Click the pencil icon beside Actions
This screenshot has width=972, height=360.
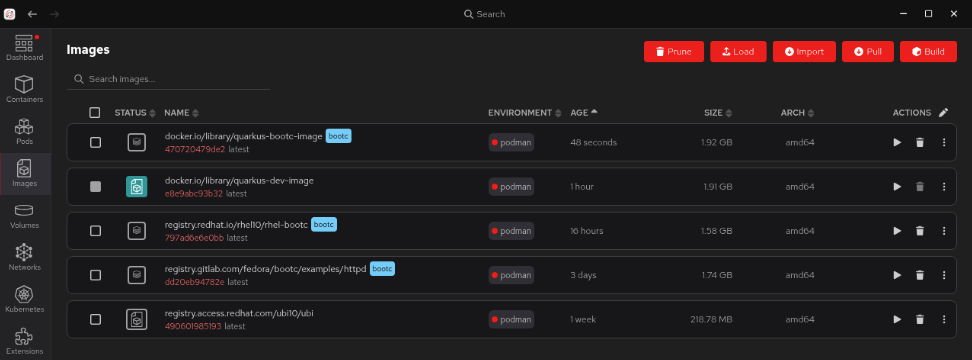[x=943, y=113]
